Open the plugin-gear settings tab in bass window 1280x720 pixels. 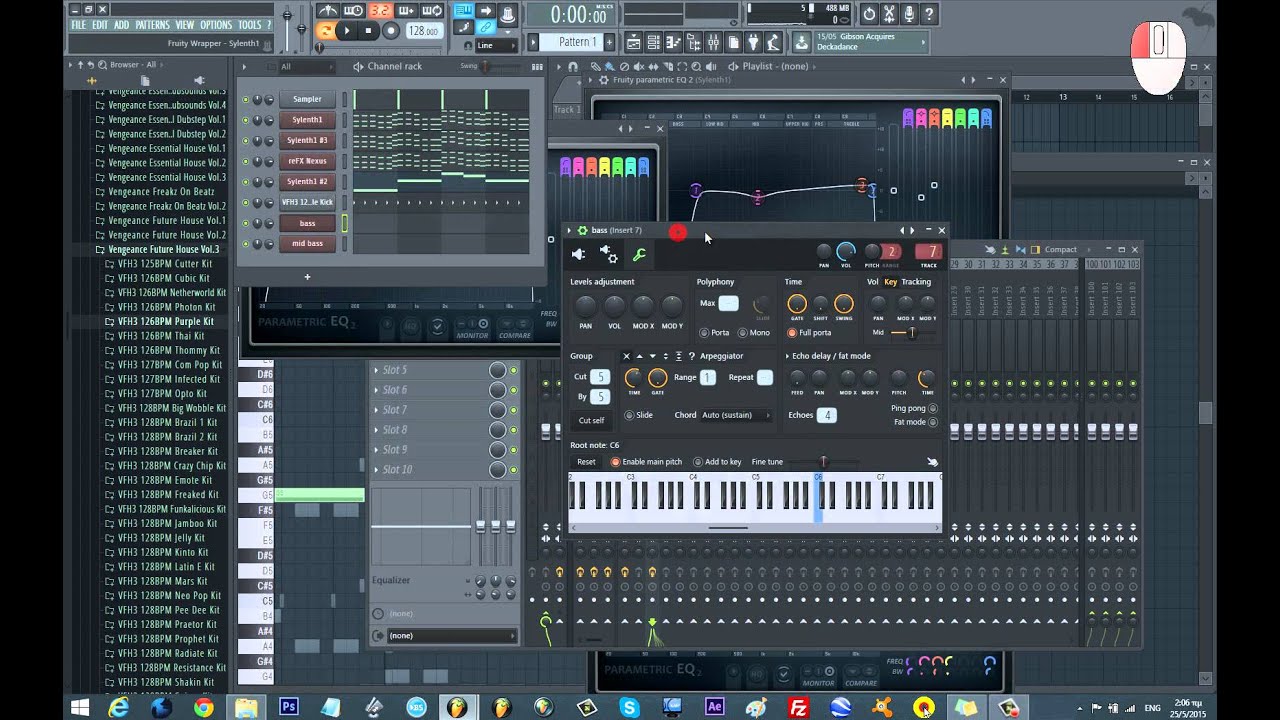point(608,255)
